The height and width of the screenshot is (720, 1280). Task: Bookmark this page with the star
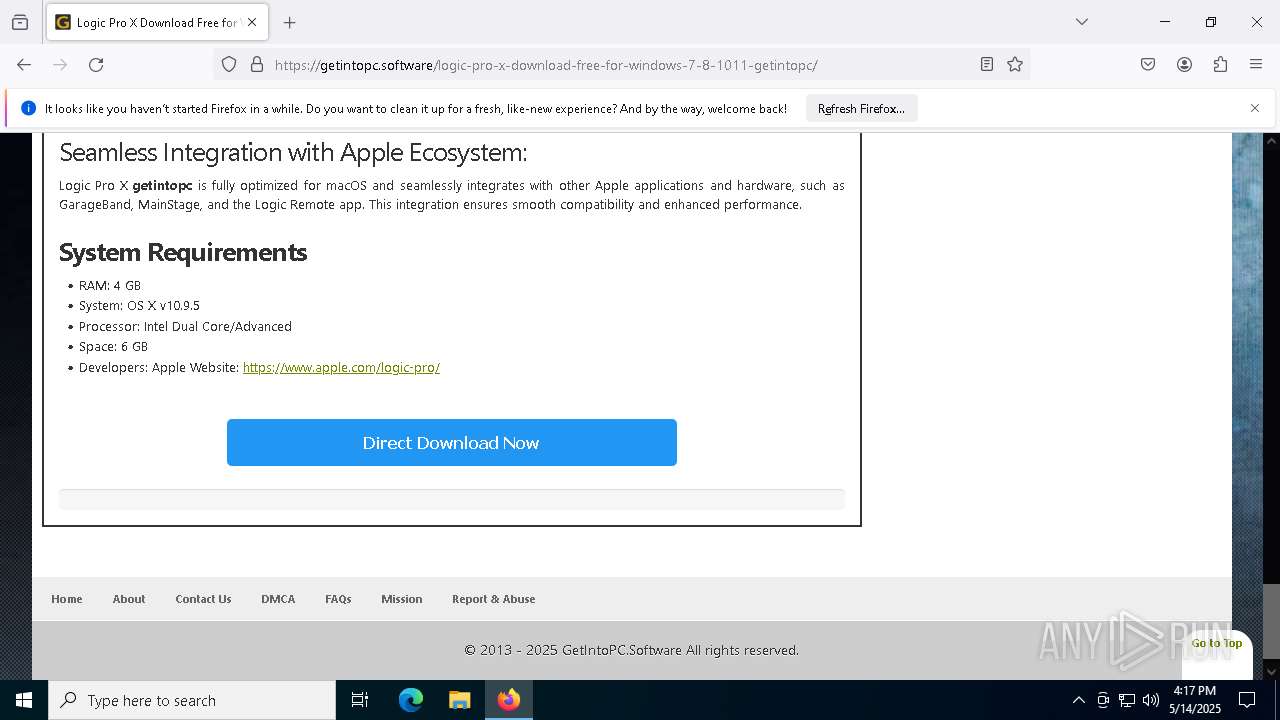(x=1015, y=65)
